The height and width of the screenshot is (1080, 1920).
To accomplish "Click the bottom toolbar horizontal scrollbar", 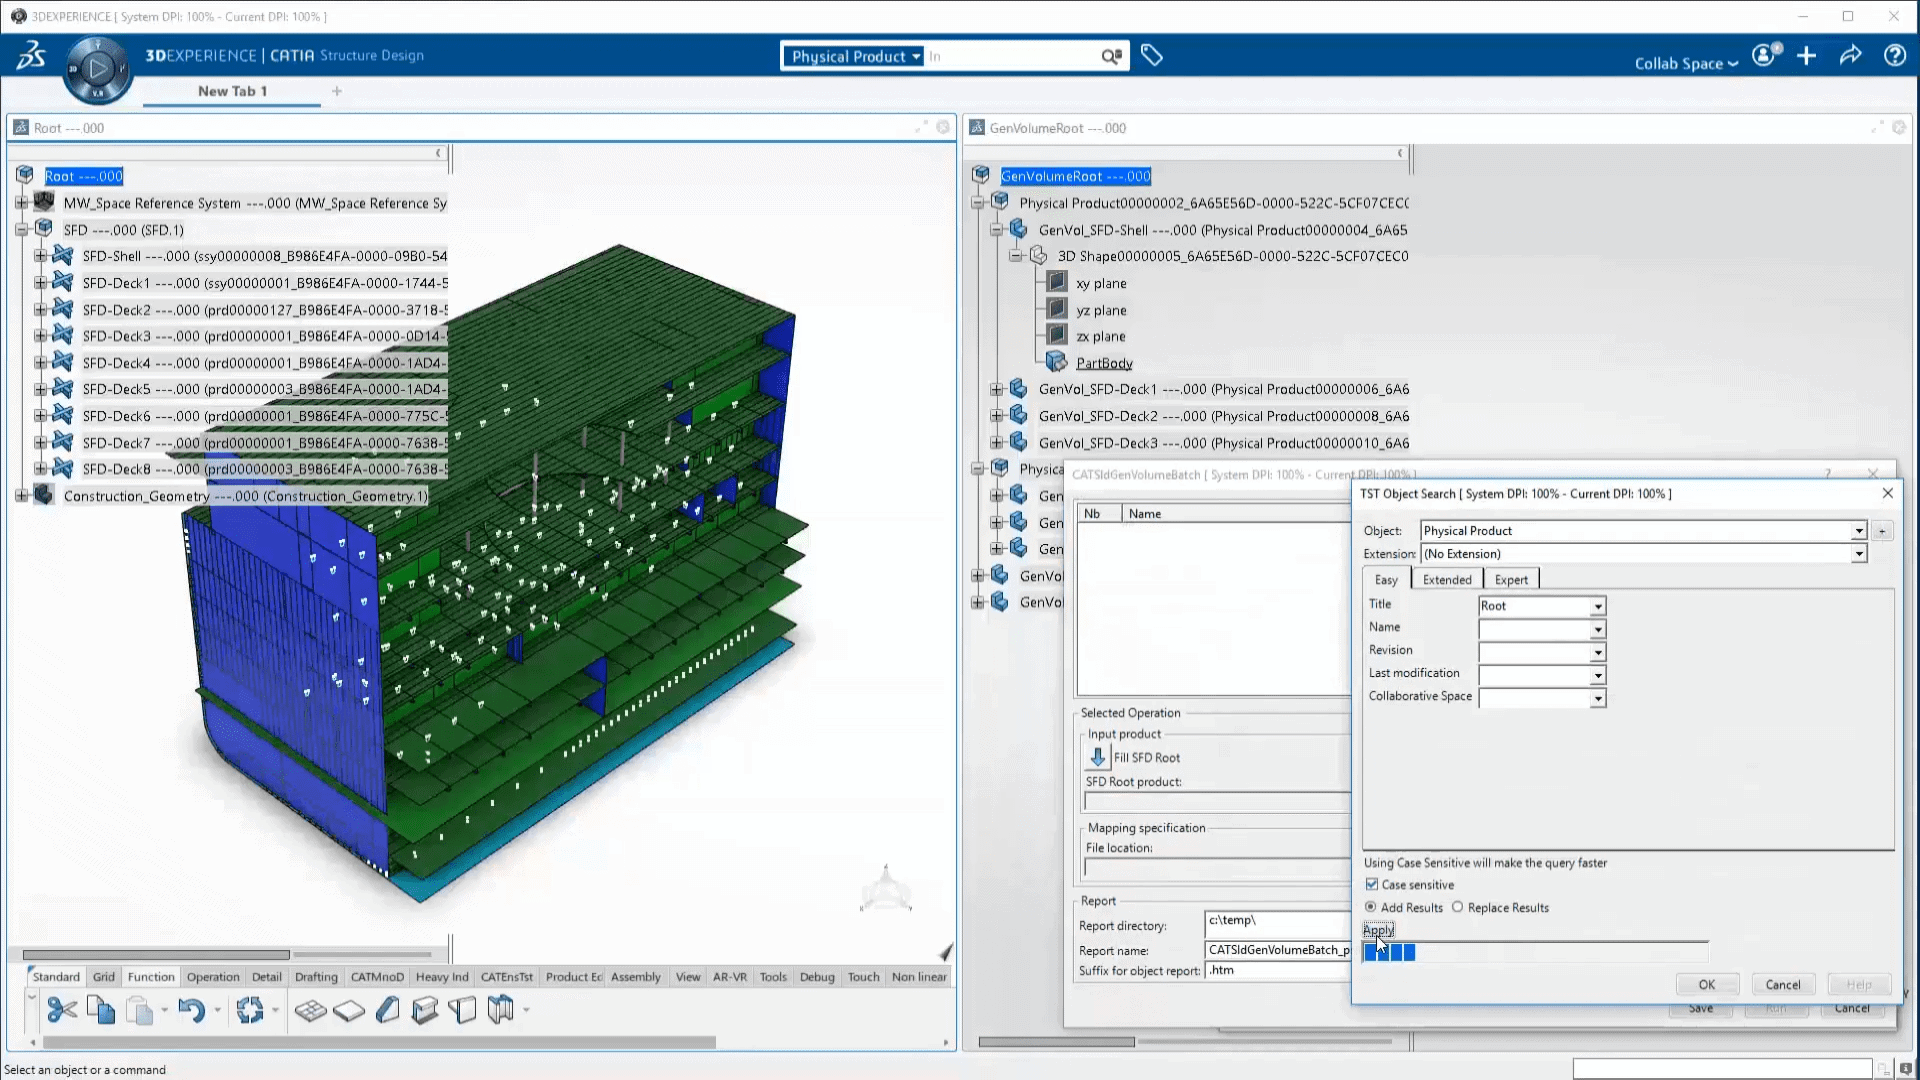I will click(x=378, y=1042).
